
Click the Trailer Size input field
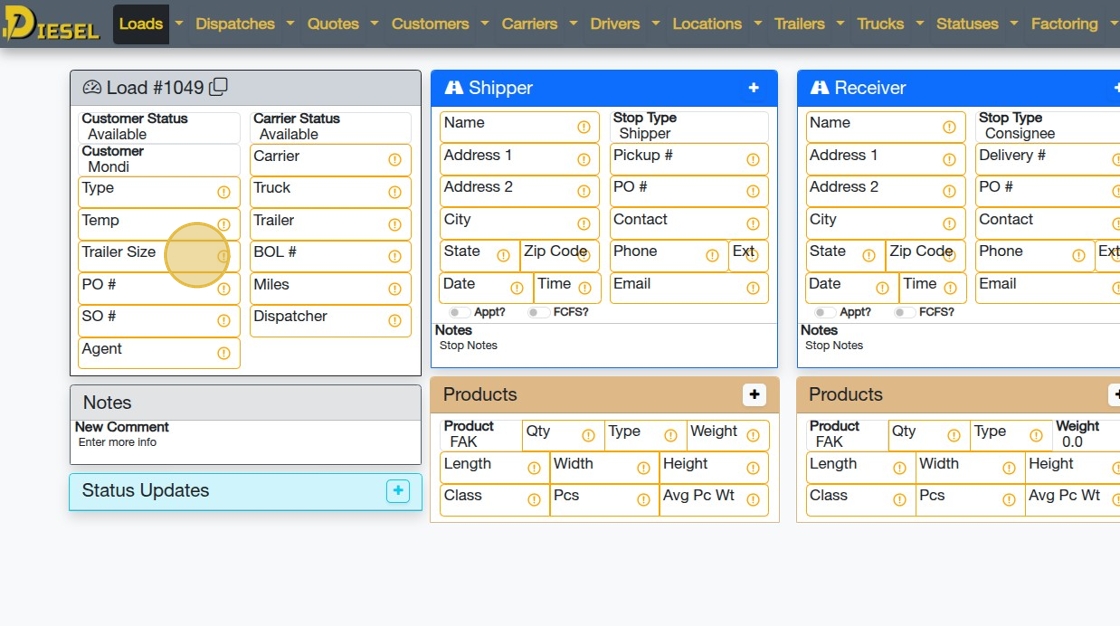click(x=159, y=256)
